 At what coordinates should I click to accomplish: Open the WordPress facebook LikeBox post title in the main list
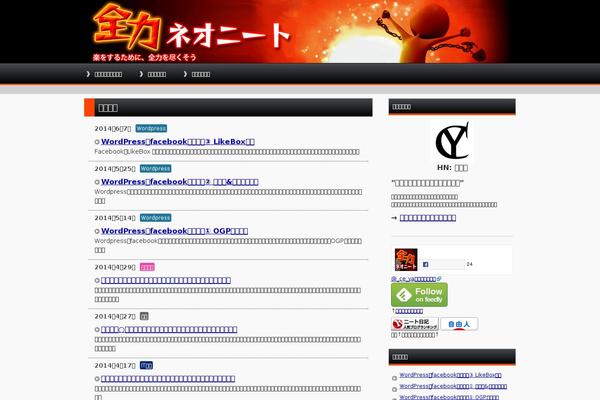tap(178, 142)
